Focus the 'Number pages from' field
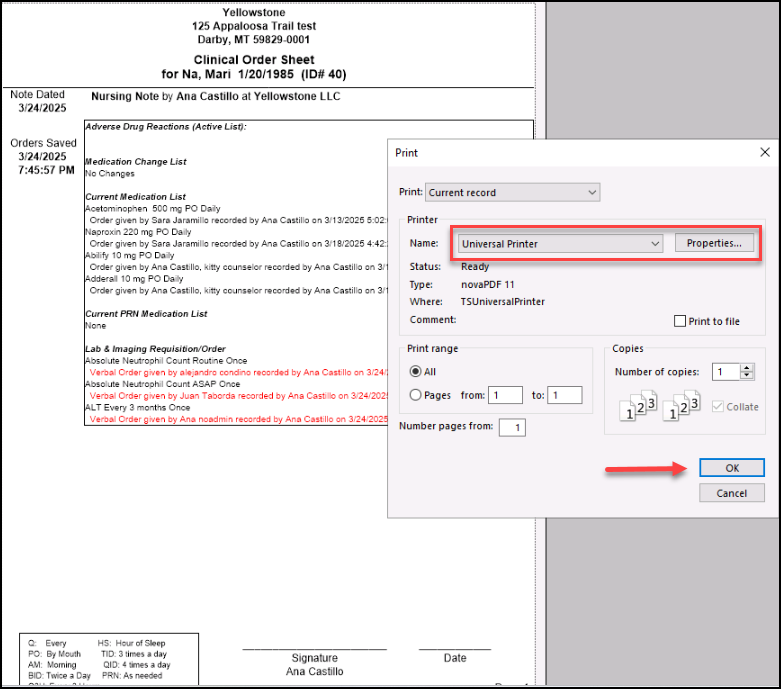Viewport: 781px width, 689px height. pyautogui.click(x=512, y=427)
